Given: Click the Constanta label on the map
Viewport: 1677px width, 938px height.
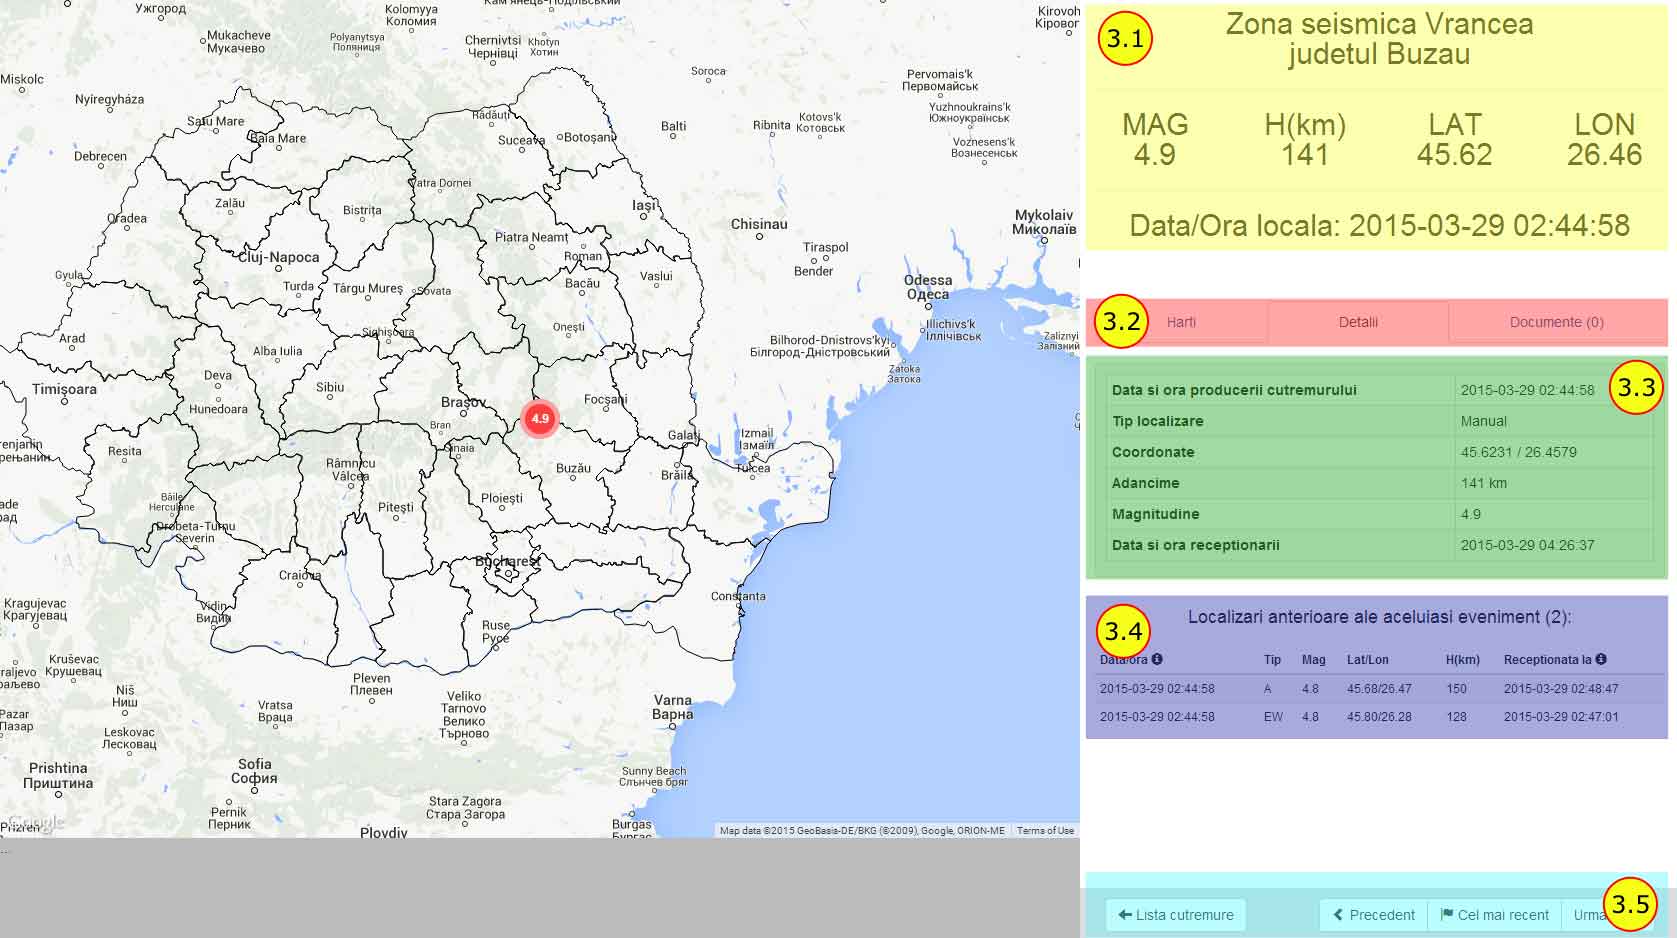Looking at the screenshot, I should click(738, 596).
